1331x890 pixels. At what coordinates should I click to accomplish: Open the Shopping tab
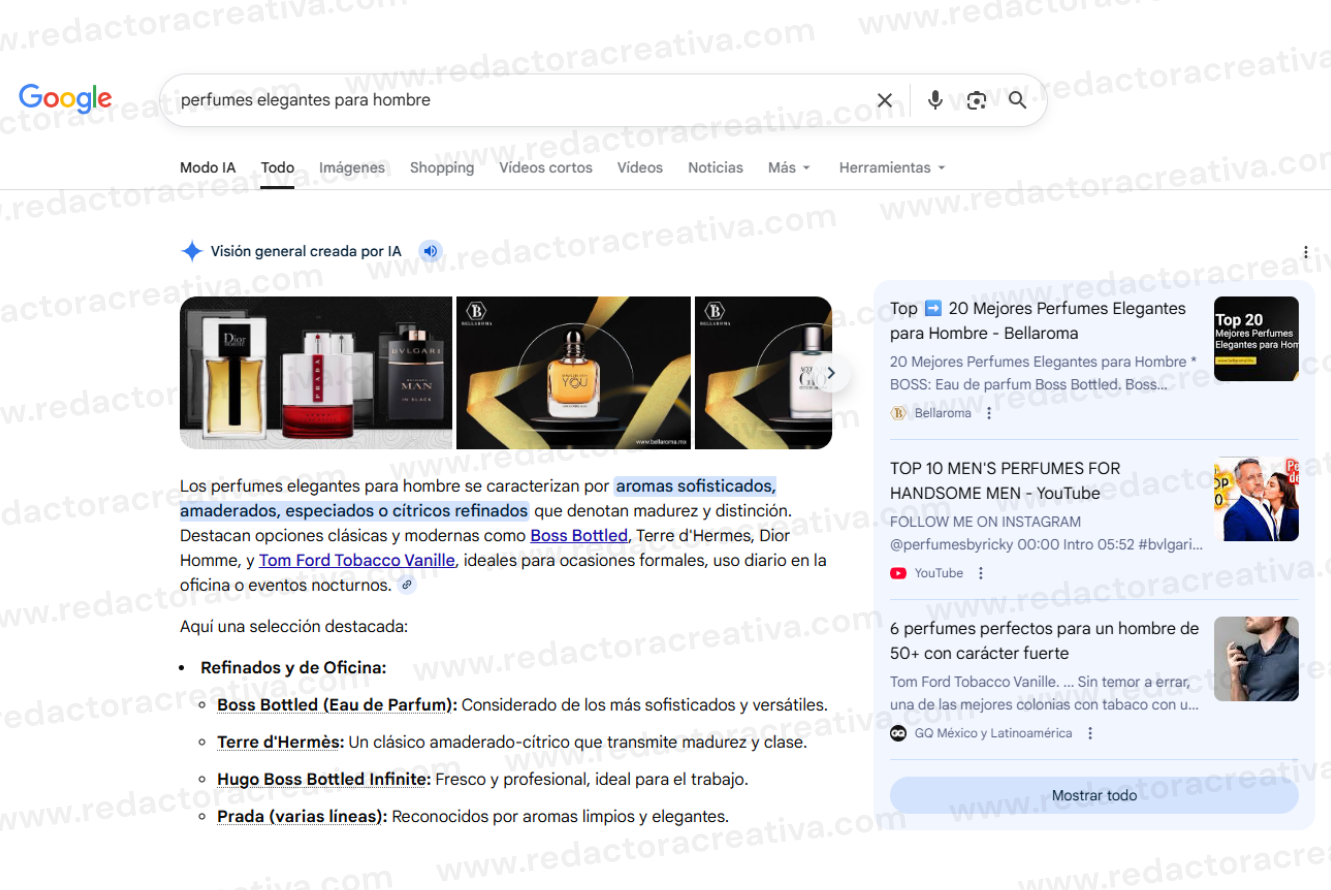point(442,168)
